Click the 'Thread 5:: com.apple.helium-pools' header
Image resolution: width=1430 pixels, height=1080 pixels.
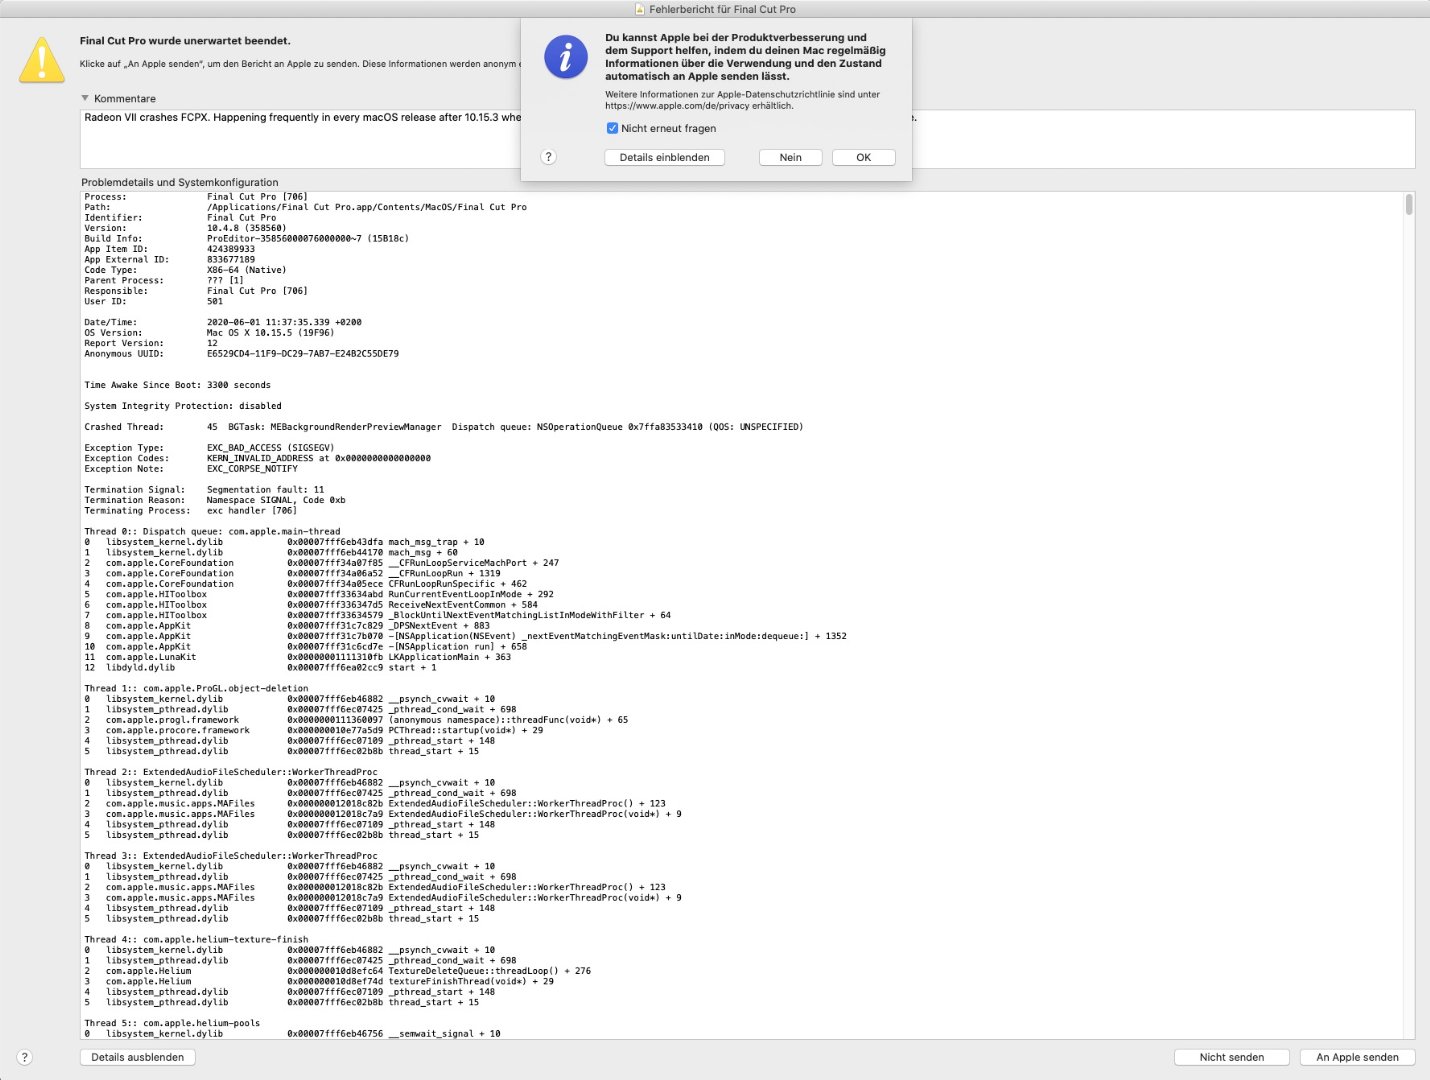[x=172, y=1024]
